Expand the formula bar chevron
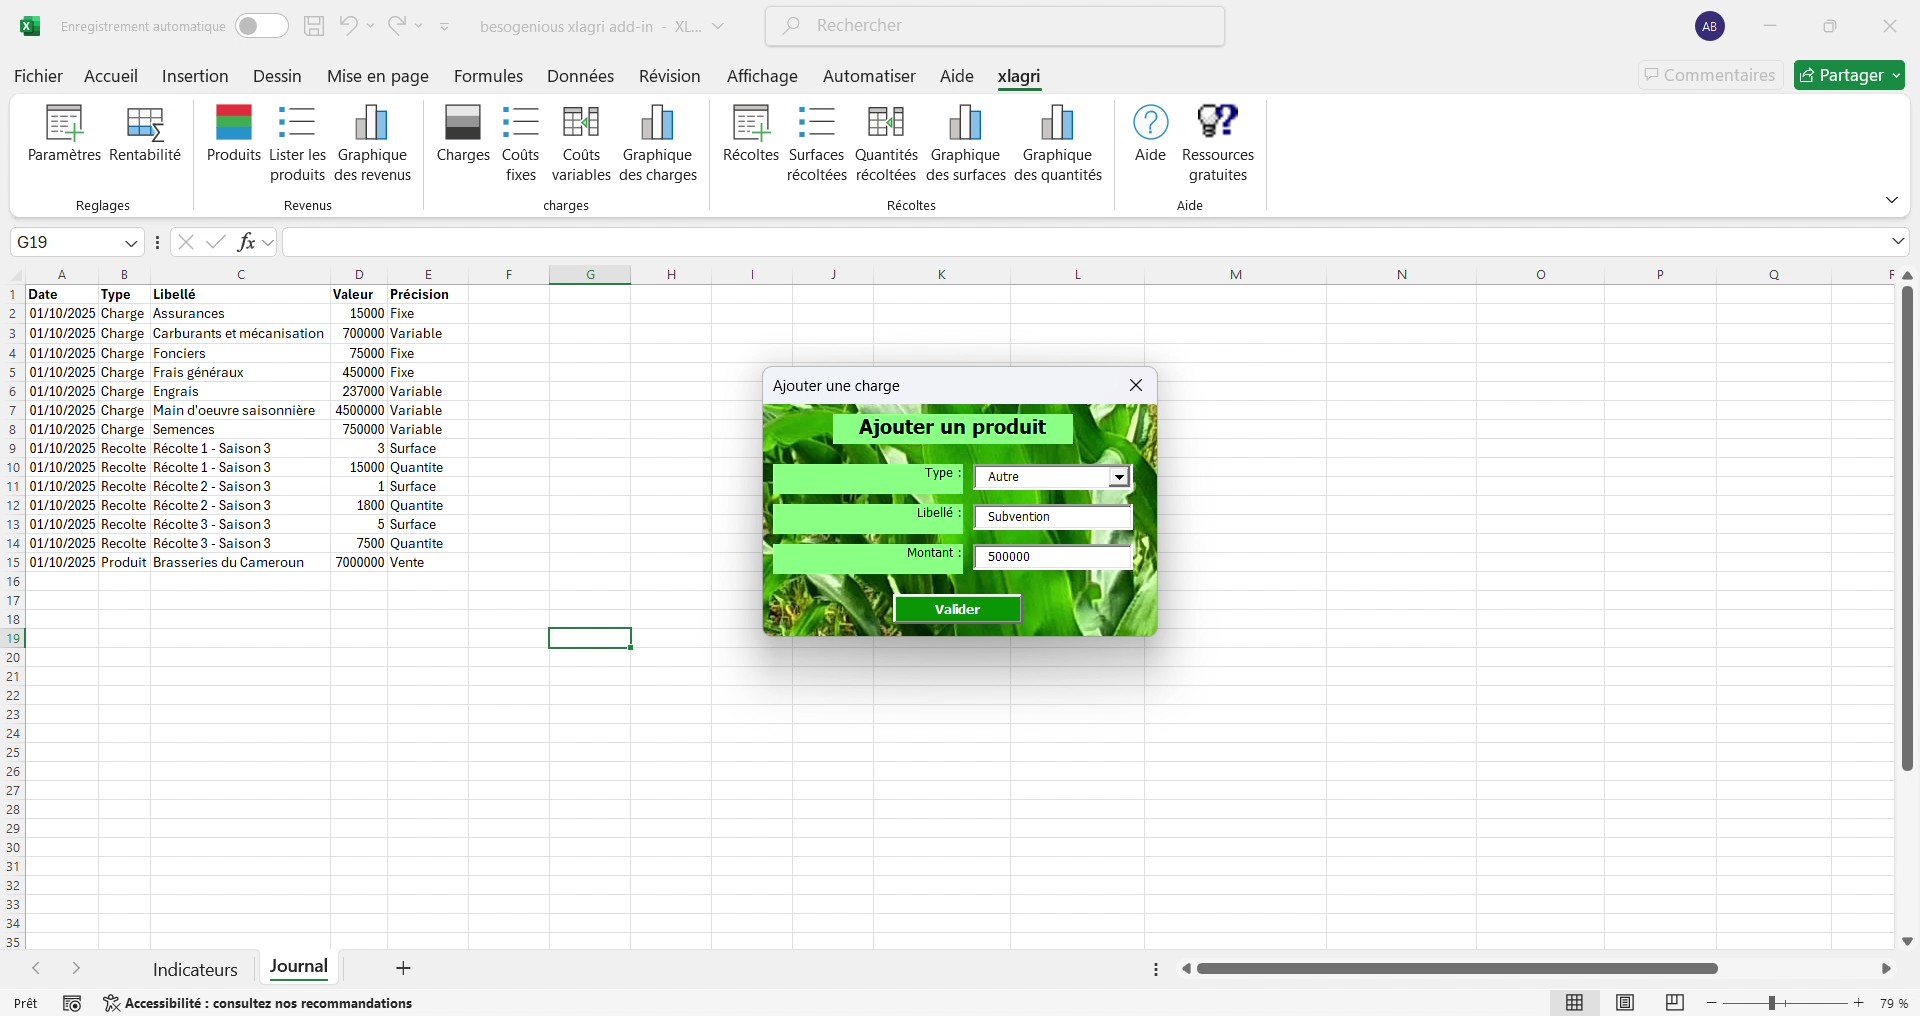Viewport: 1920px width, 1016px height. (1897, 242)
